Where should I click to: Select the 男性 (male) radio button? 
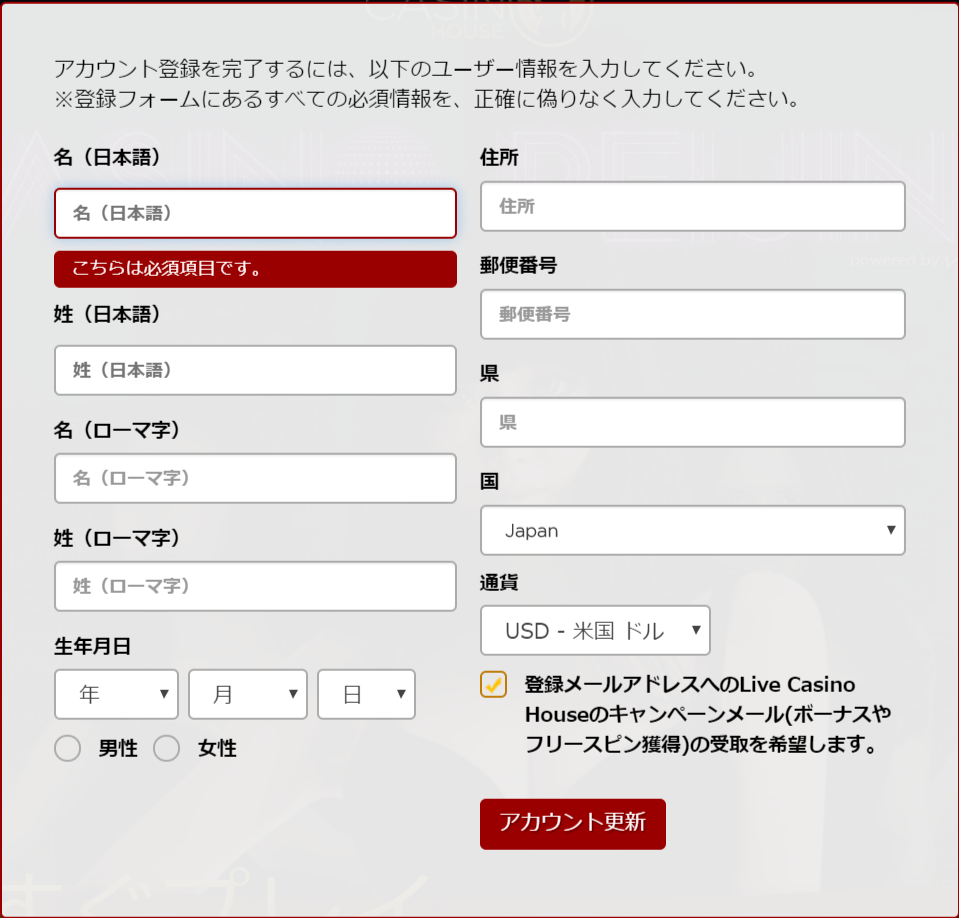(67, 747)
